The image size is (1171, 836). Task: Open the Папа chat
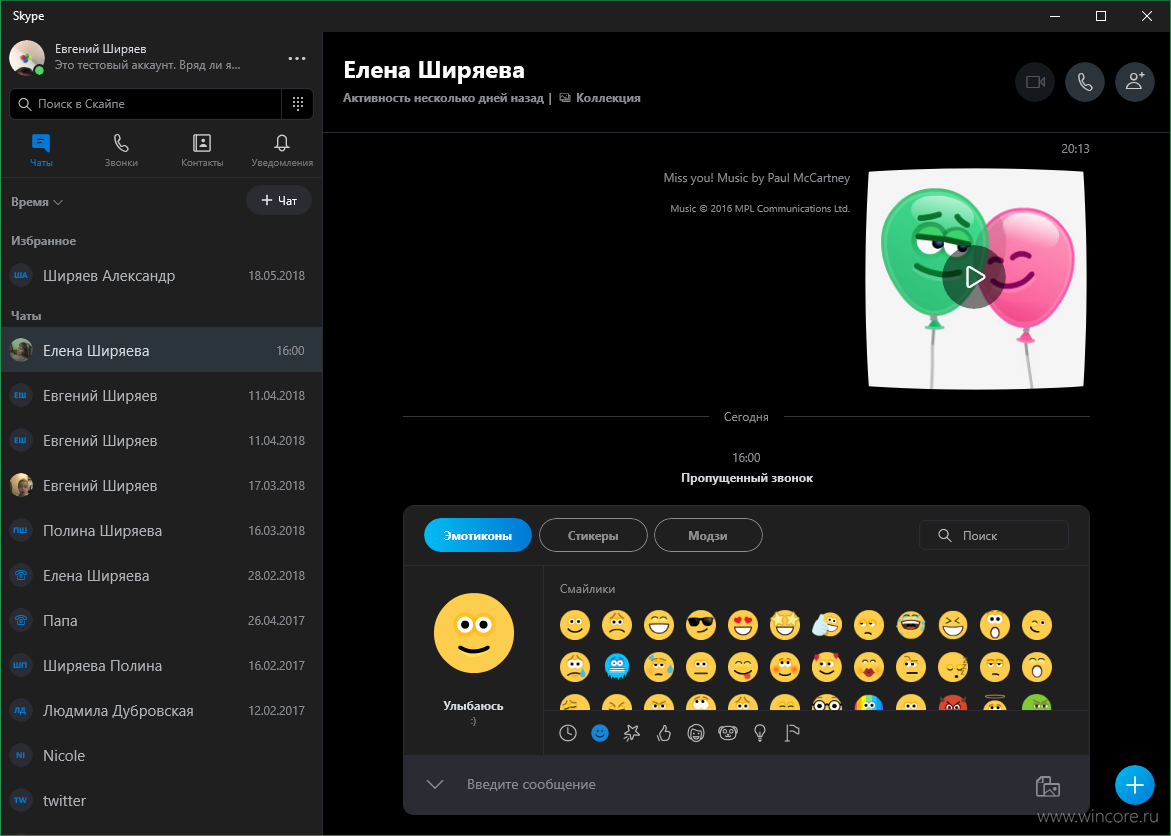point(161,620)
